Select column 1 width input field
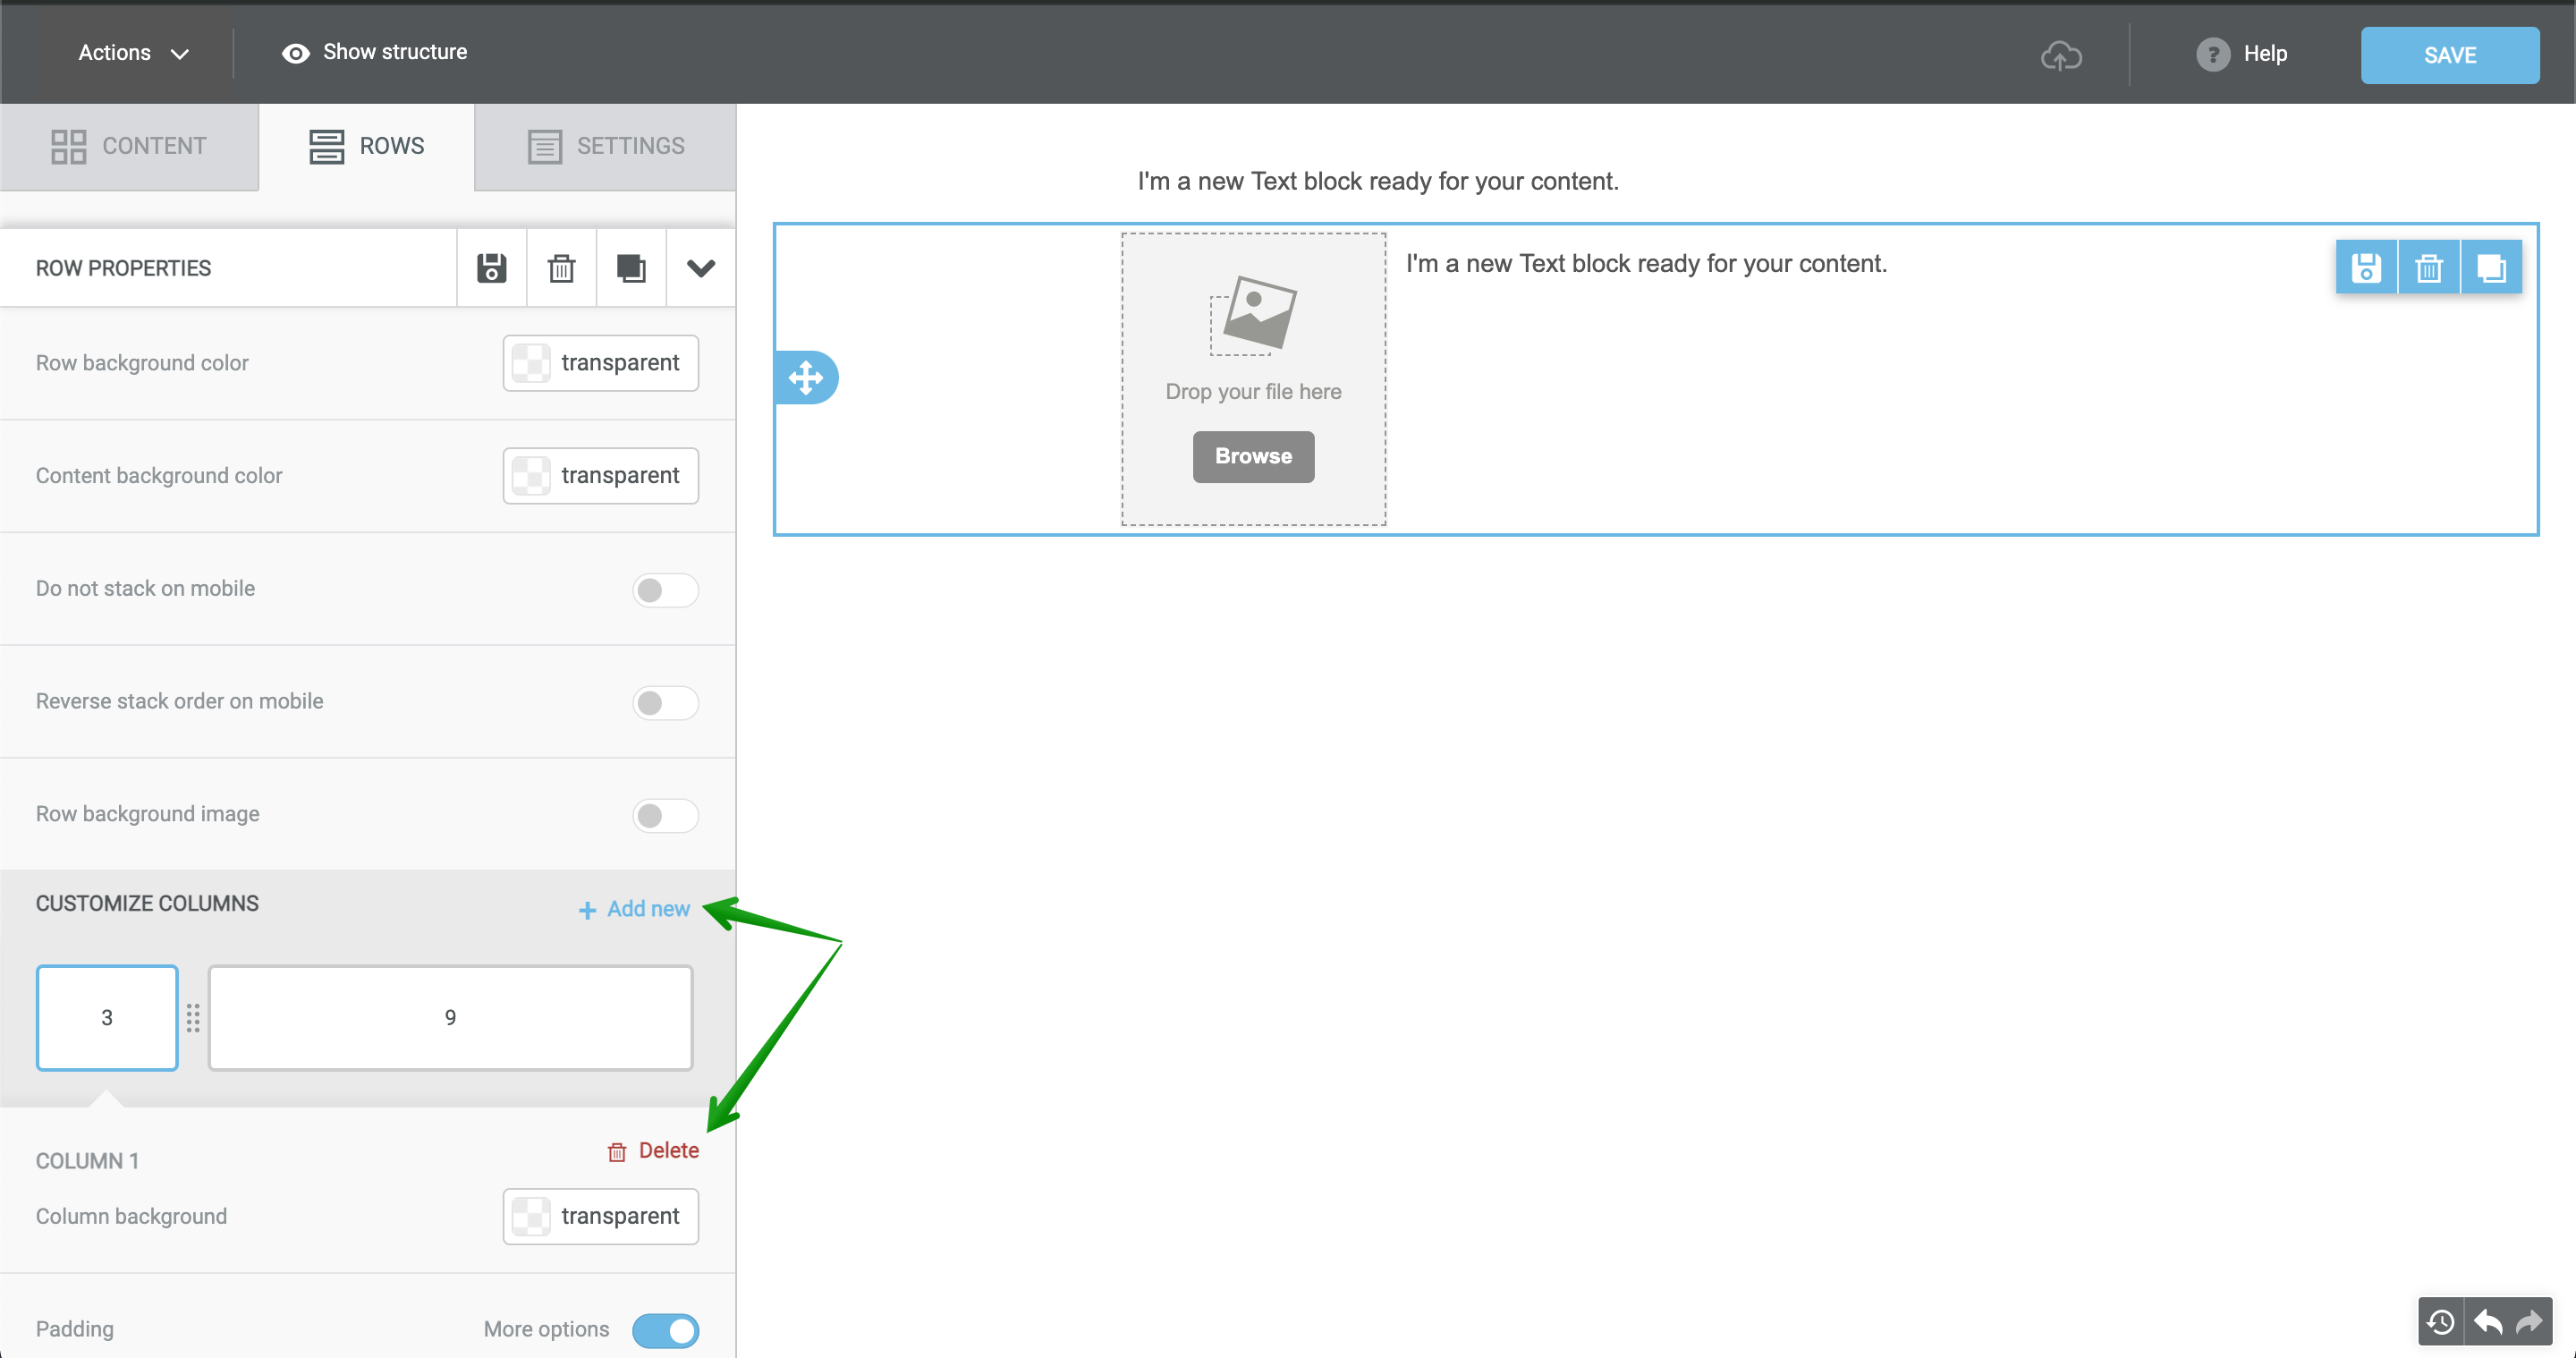The image size is (2576, 1358). [x=107, y=1017]
